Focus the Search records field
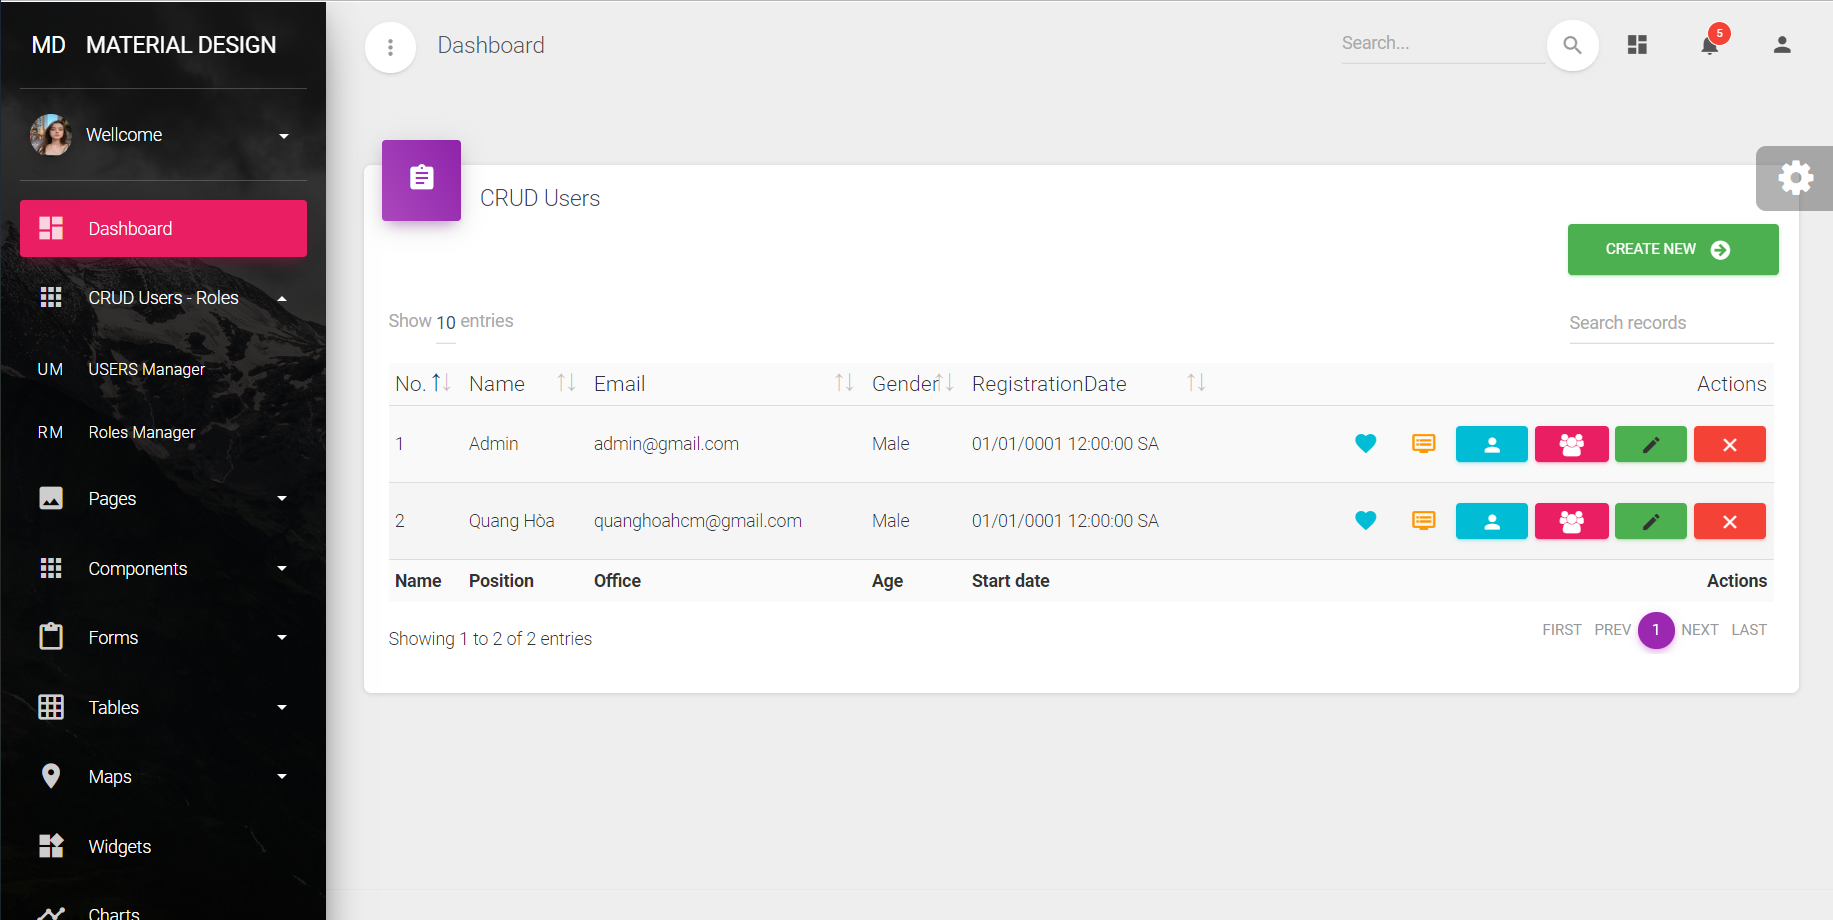This screenshot has width=1833, height=920. 1670,323
